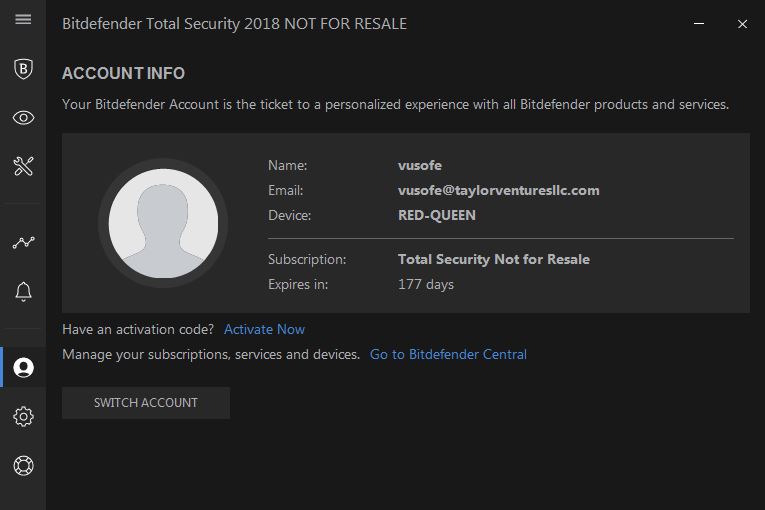Screen dimensions: 765x510
Task: Open the Activity graph icon
Action: point(23,242)
